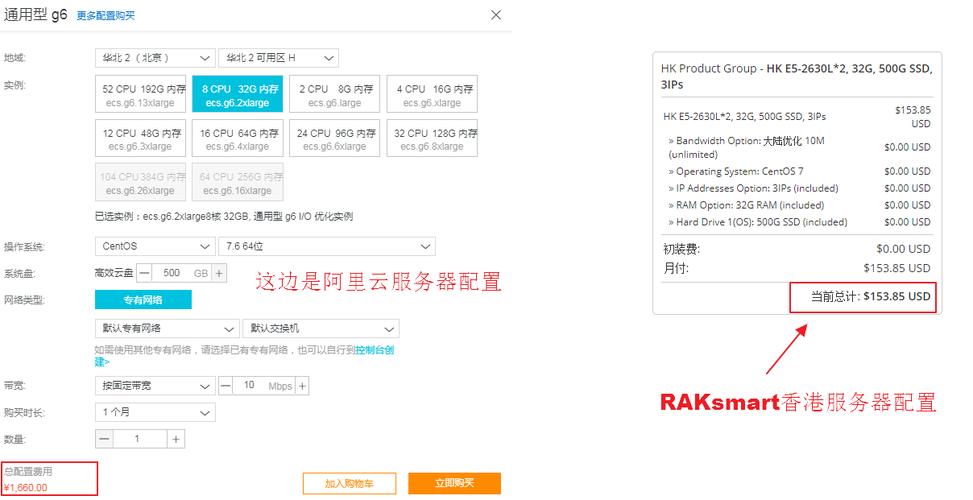Open the 控制台创建 link
Screen dimensions: 973x500
coord(374,350)
